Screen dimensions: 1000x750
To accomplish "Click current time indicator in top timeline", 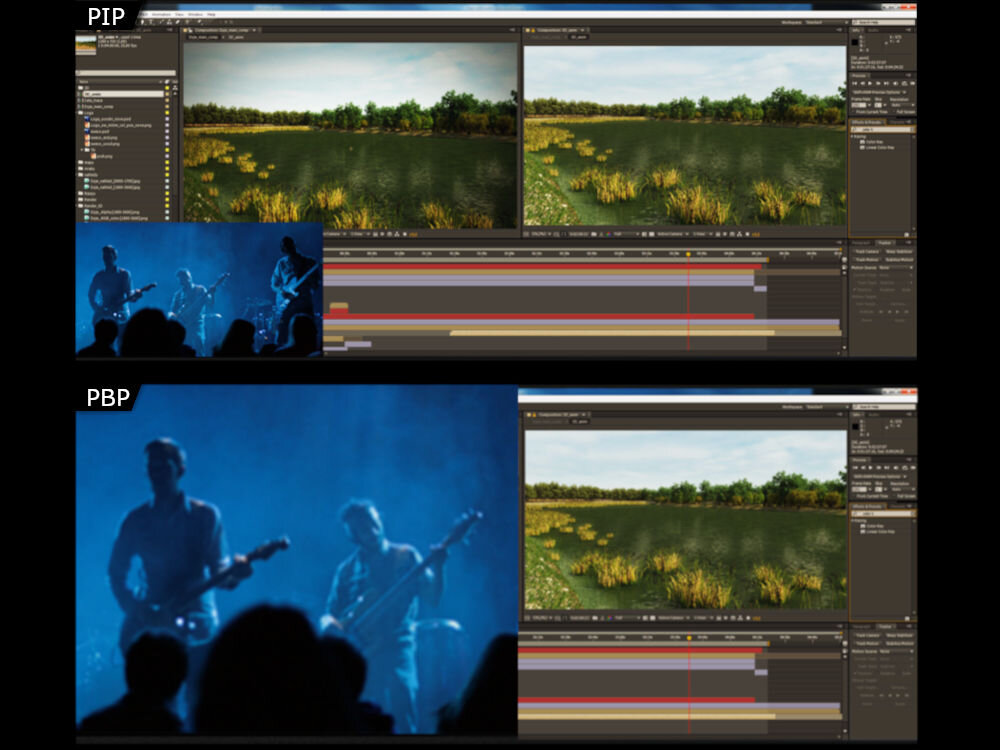I will coord(688,254).
